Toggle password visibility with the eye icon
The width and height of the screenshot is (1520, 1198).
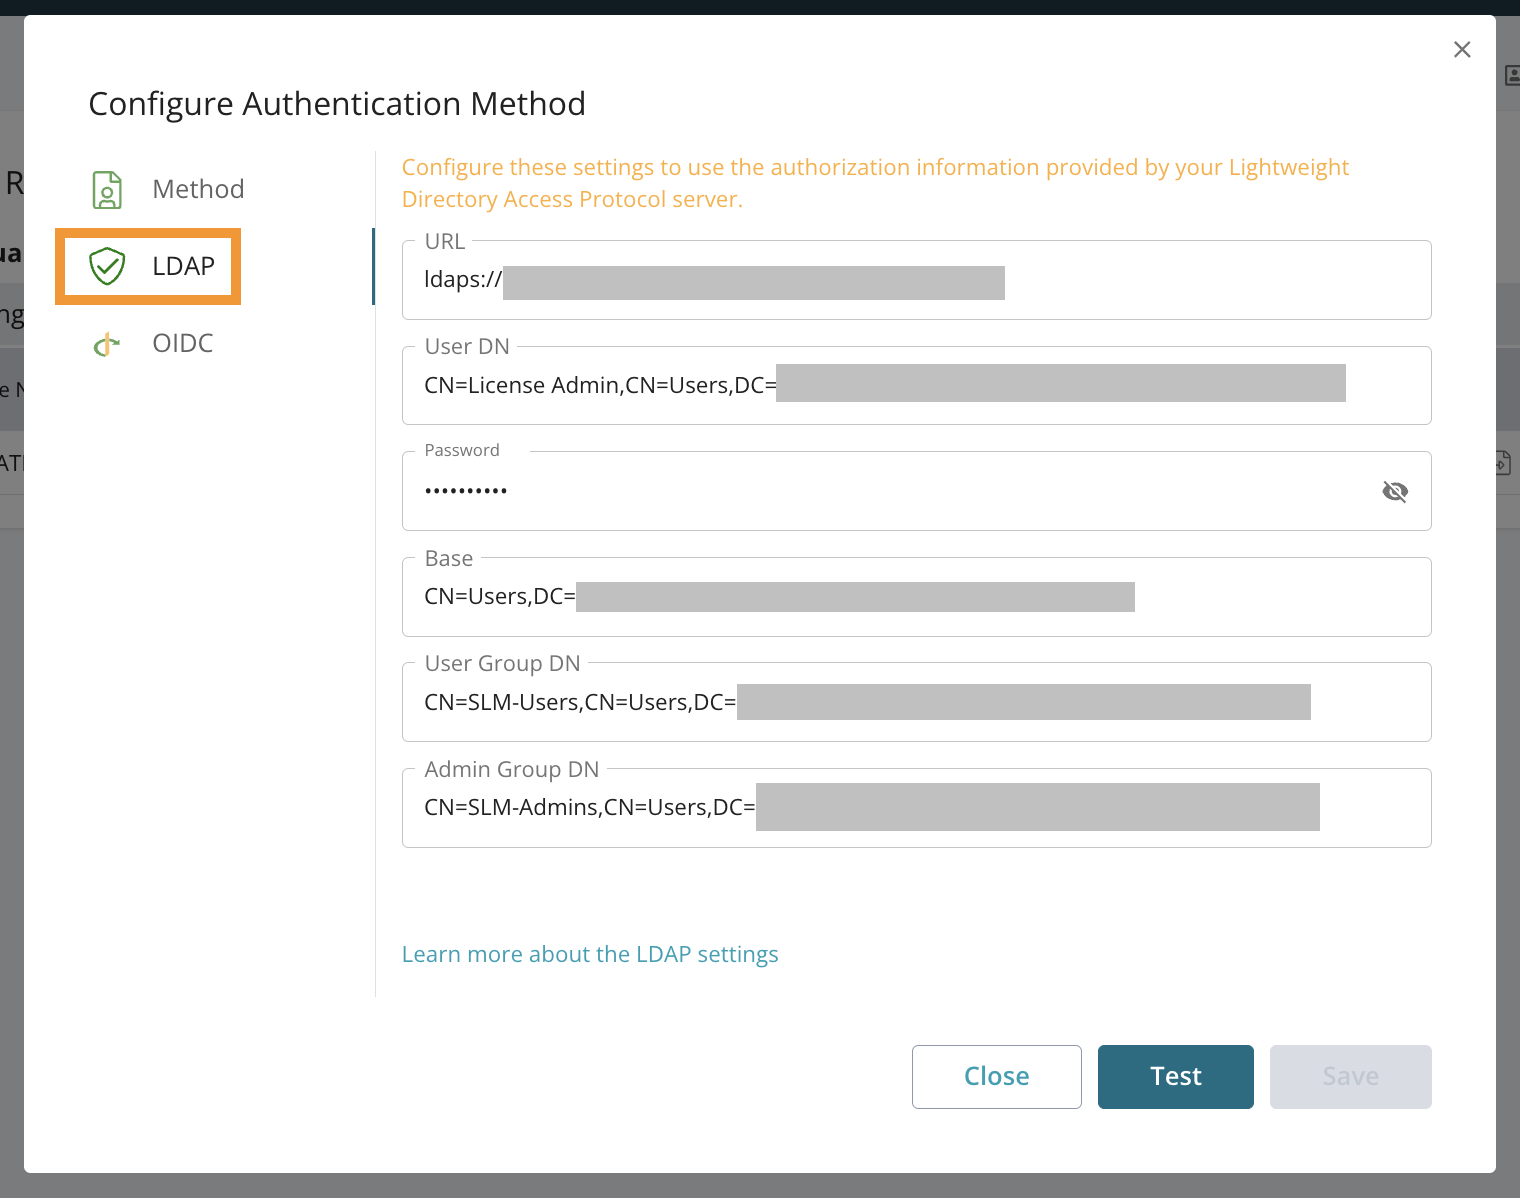tap(1394, 491)
